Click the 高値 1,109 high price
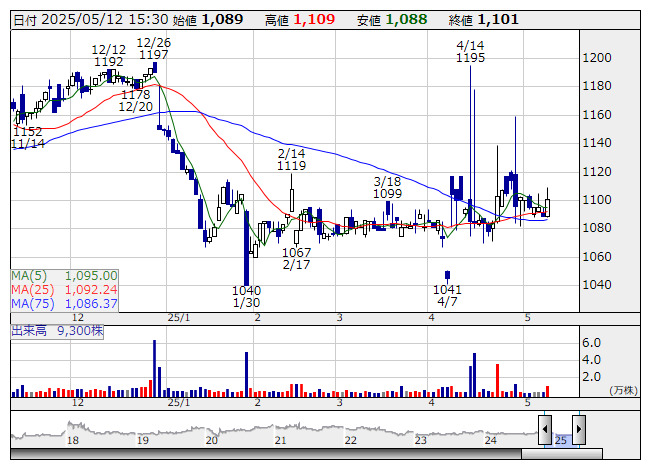 point(300,20)
